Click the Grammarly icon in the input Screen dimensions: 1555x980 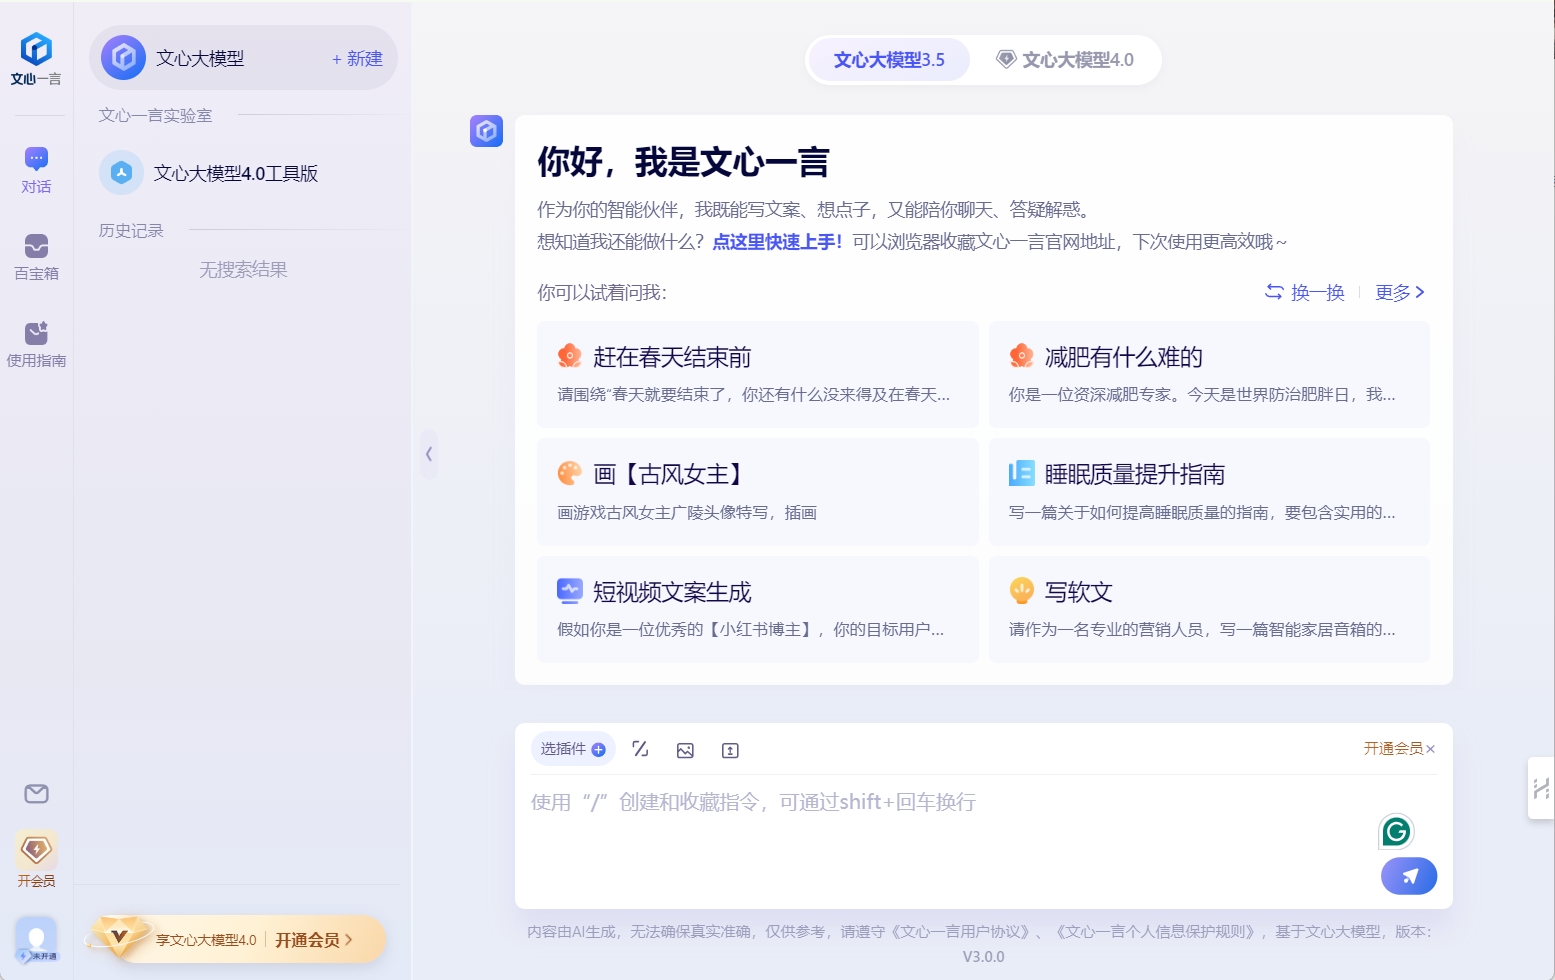tap(1396, 831)
